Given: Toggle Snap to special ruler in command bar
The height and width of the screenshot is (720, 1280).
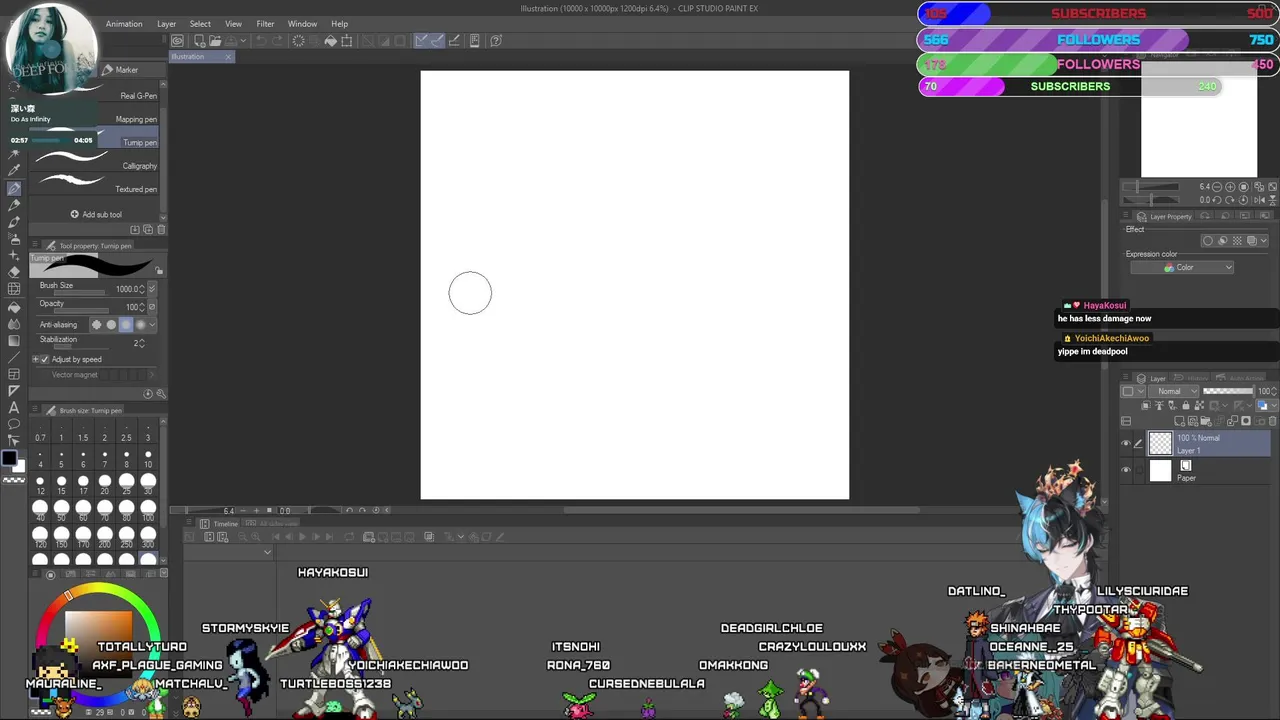Looking at the screenshot, I should pyautogui.click(x=437, y=41).
